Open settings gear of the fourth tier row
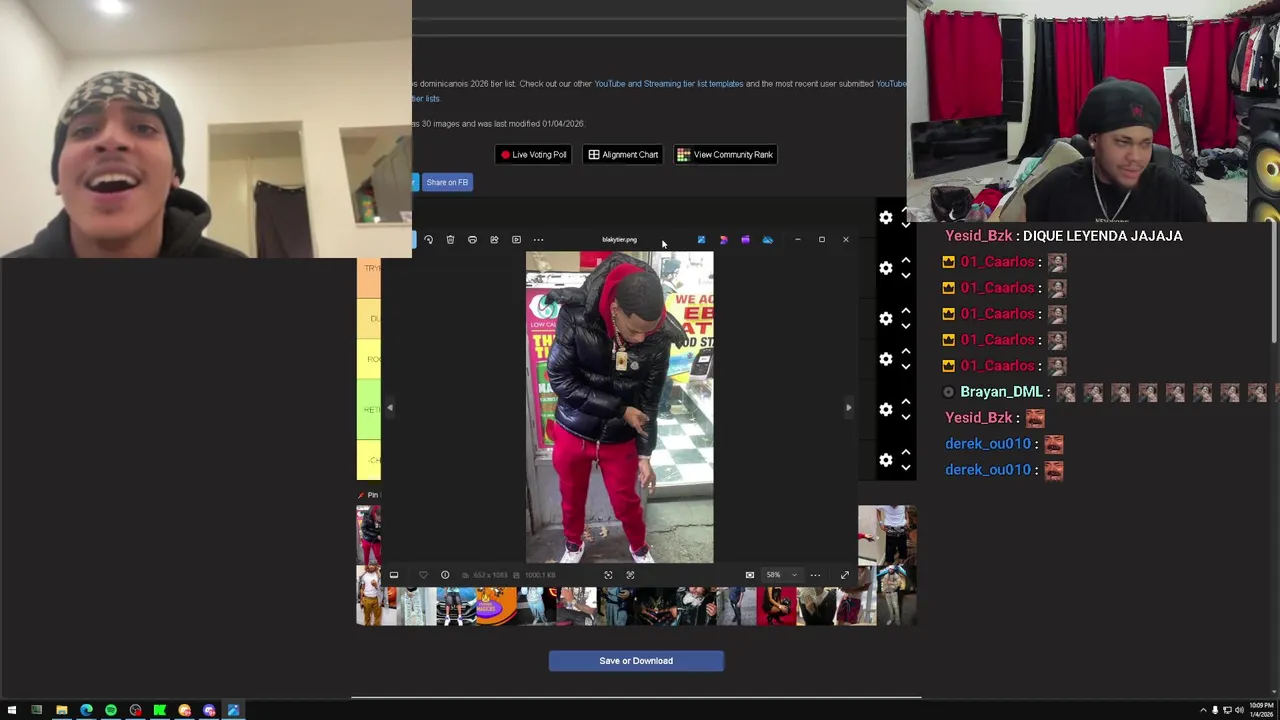1280x720 pixels. click(886, 359)
